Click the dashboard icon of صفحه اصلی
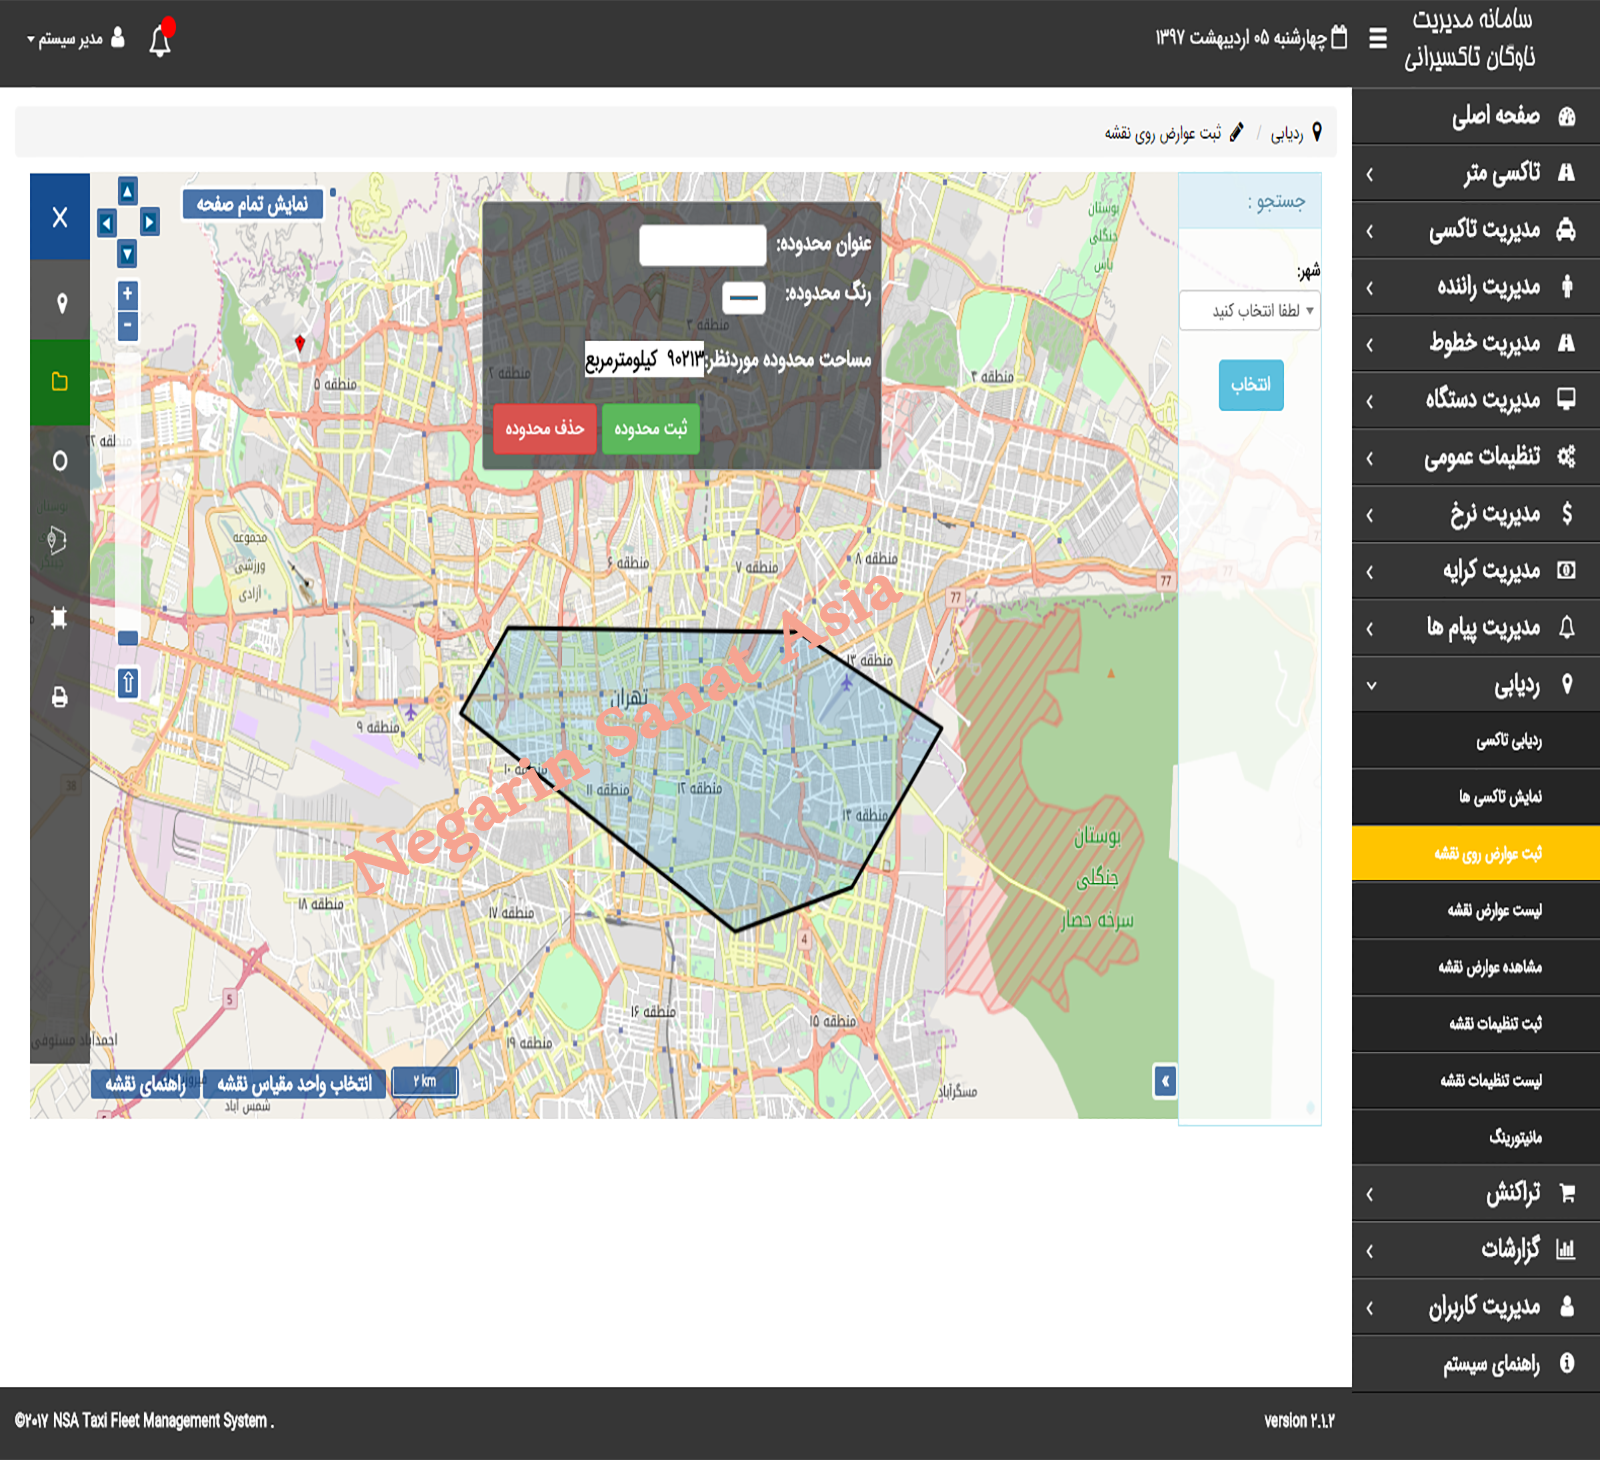The height and width of the screenshot is (1460, 1600). (x=1567, y=116)
